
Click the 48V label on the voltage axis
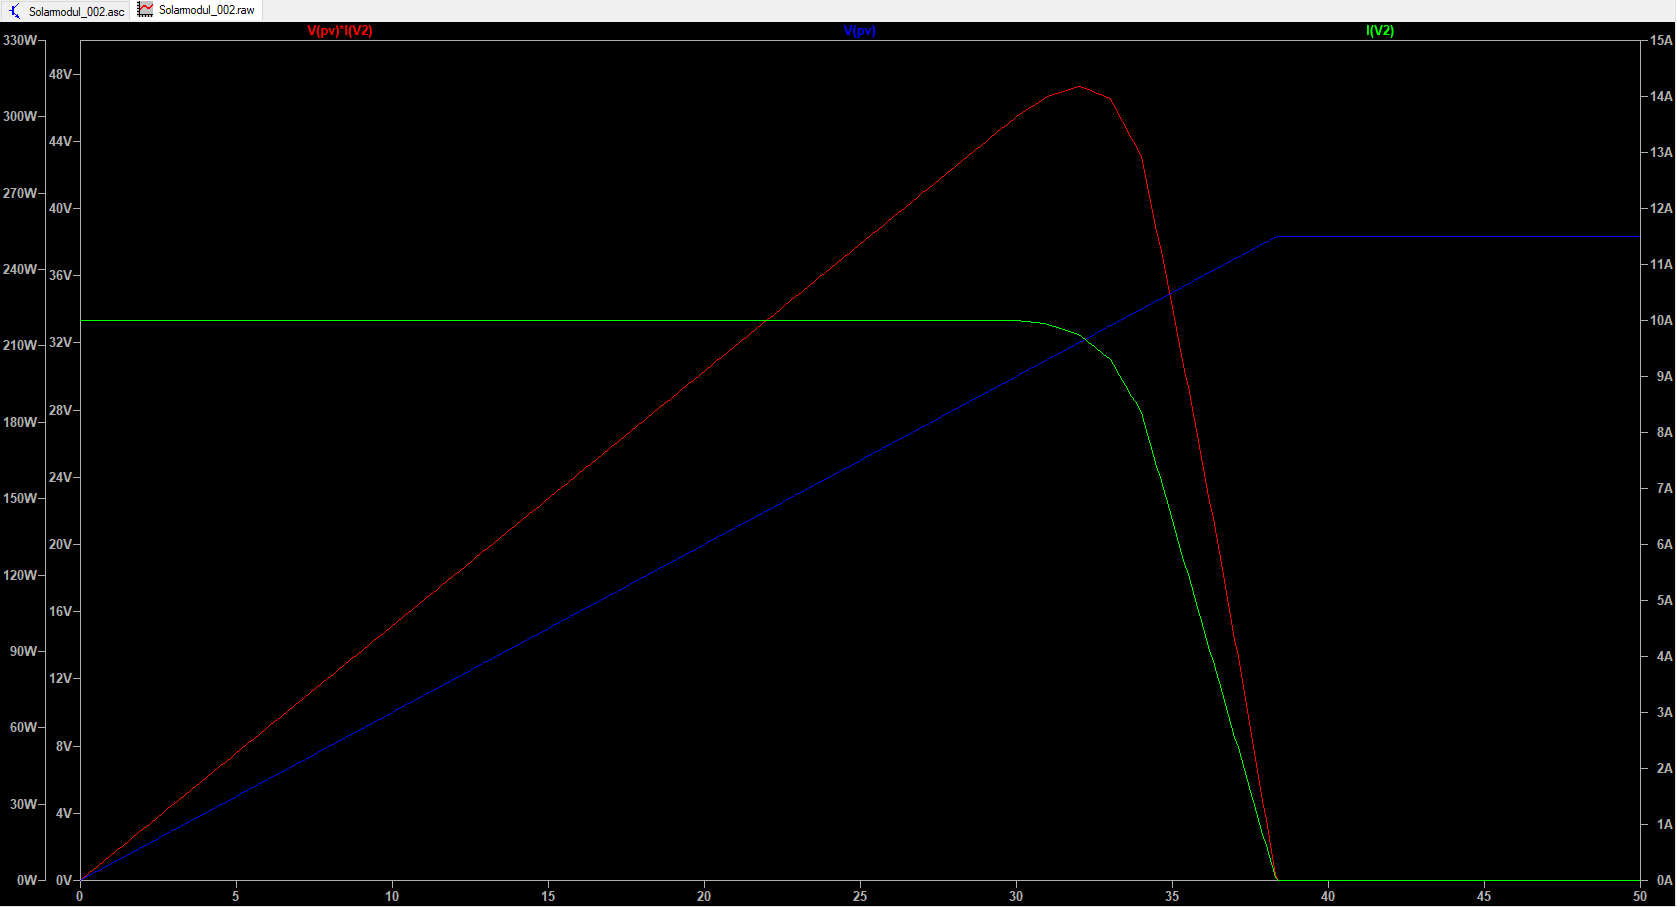pos(60,74)
